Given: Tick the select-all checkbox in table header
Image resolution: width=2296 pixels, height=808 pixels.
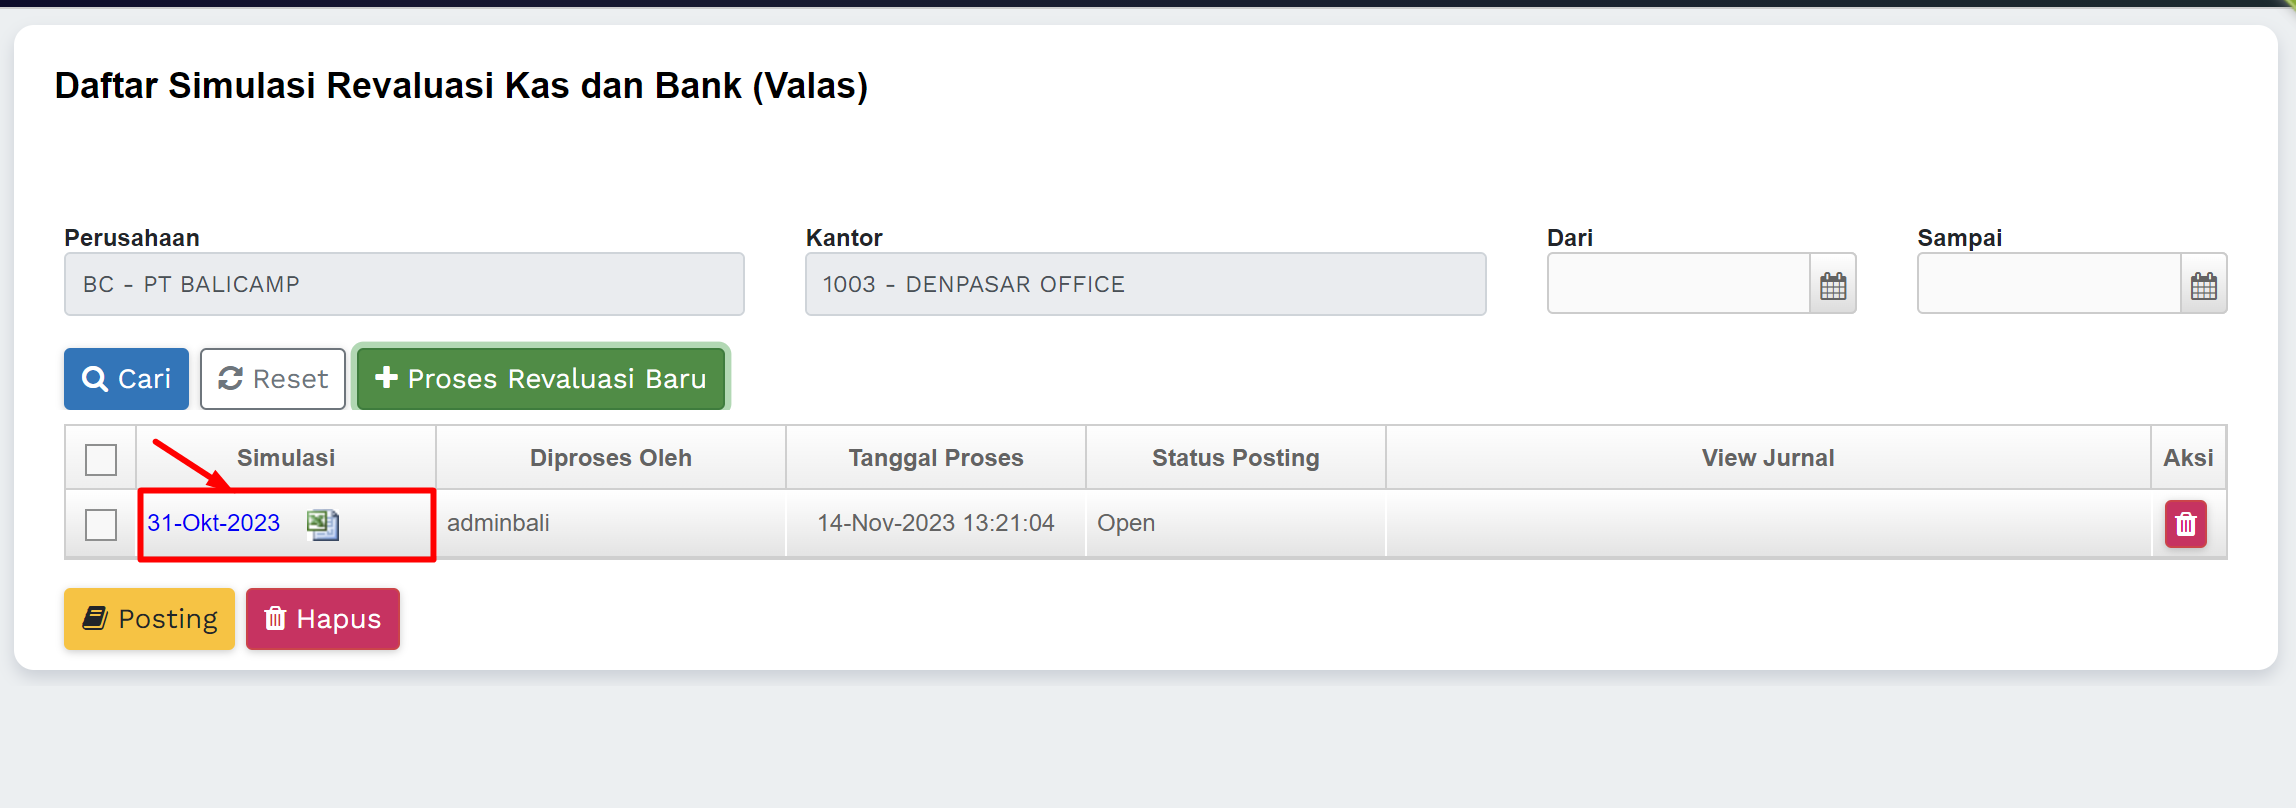Looking at the screenshot, I should [x=101, y=459].
